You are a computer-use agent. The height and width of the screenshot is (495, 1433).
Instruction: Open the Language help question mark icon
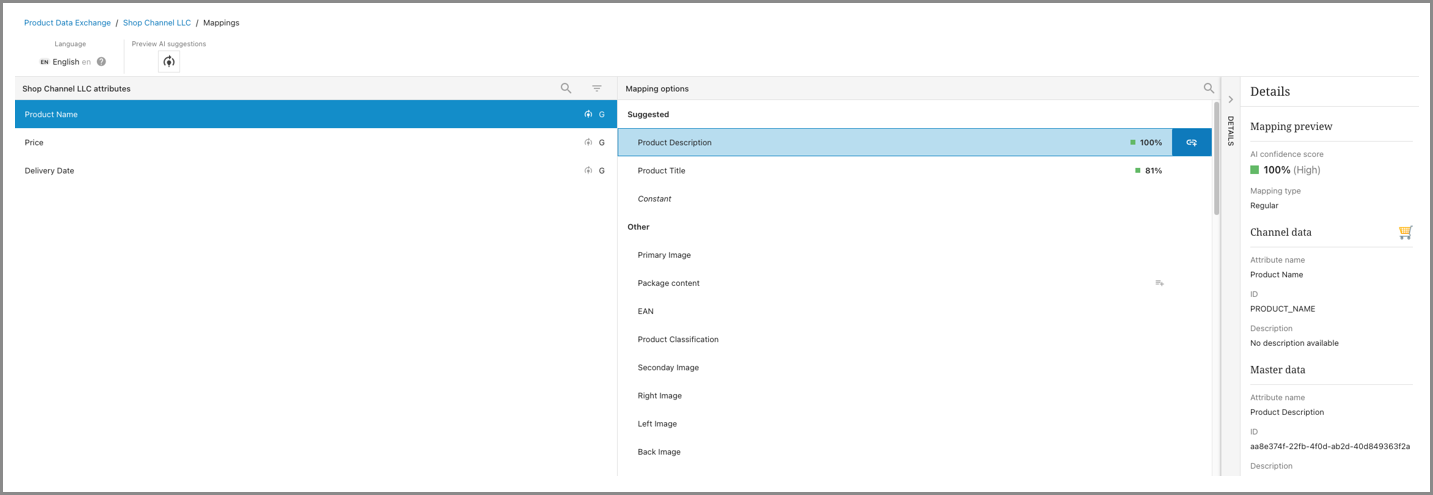click(101, 62)
